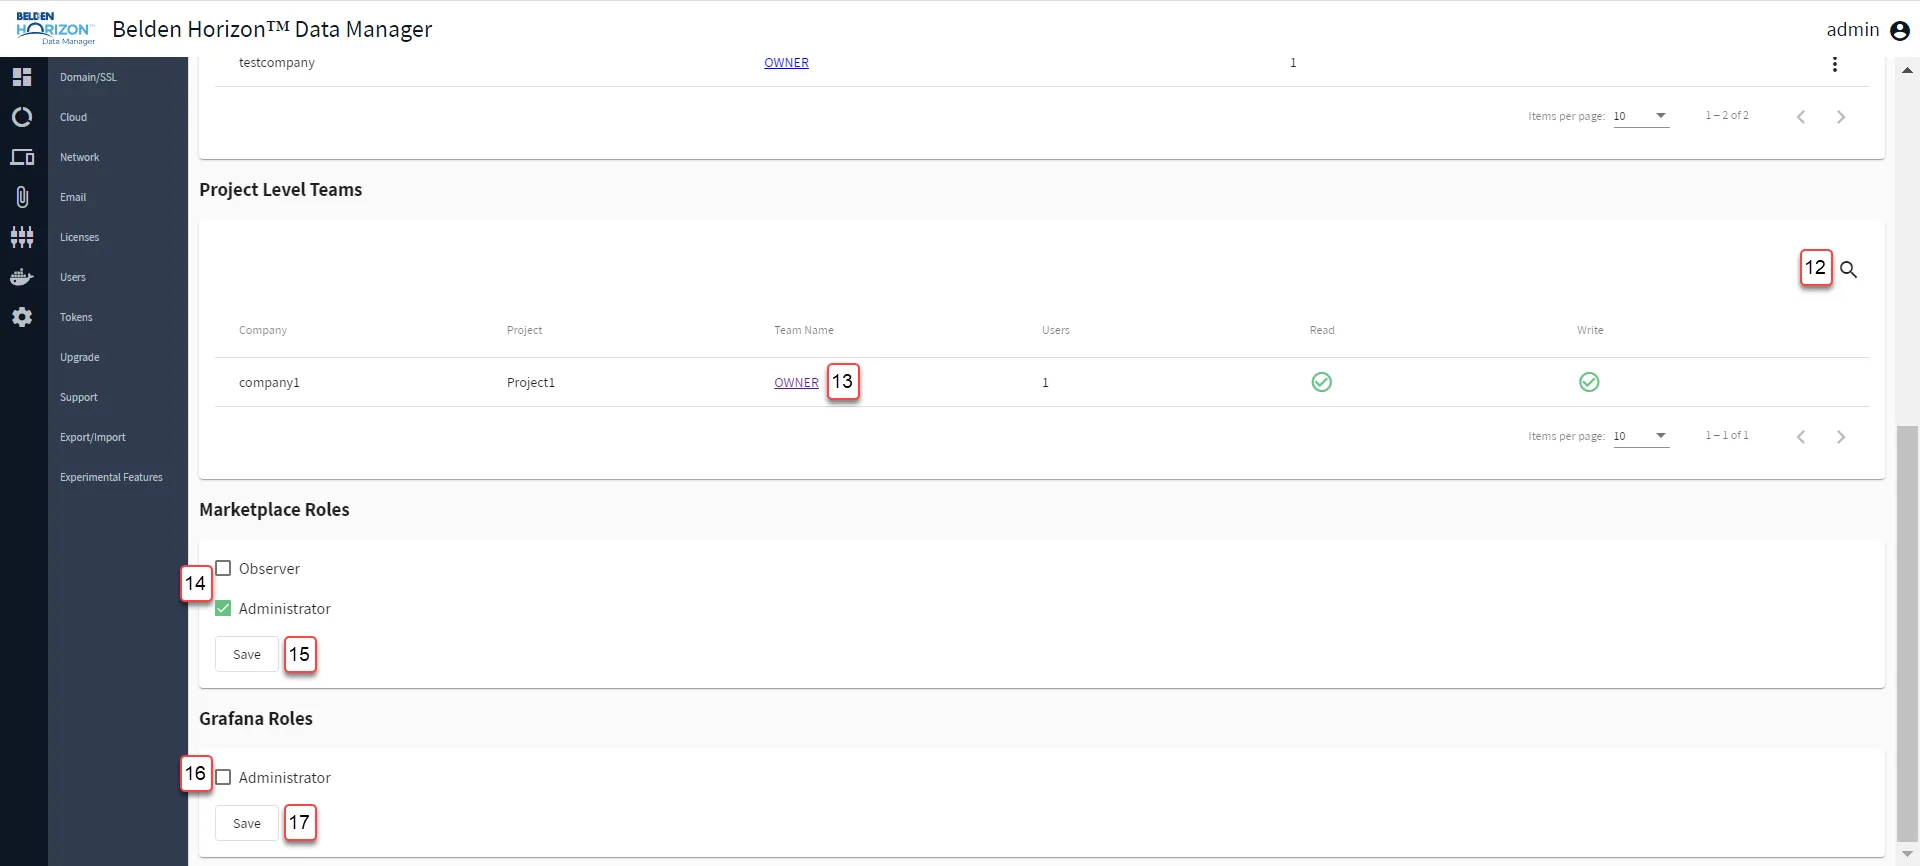Click Project column header

(x=524, y=330)
